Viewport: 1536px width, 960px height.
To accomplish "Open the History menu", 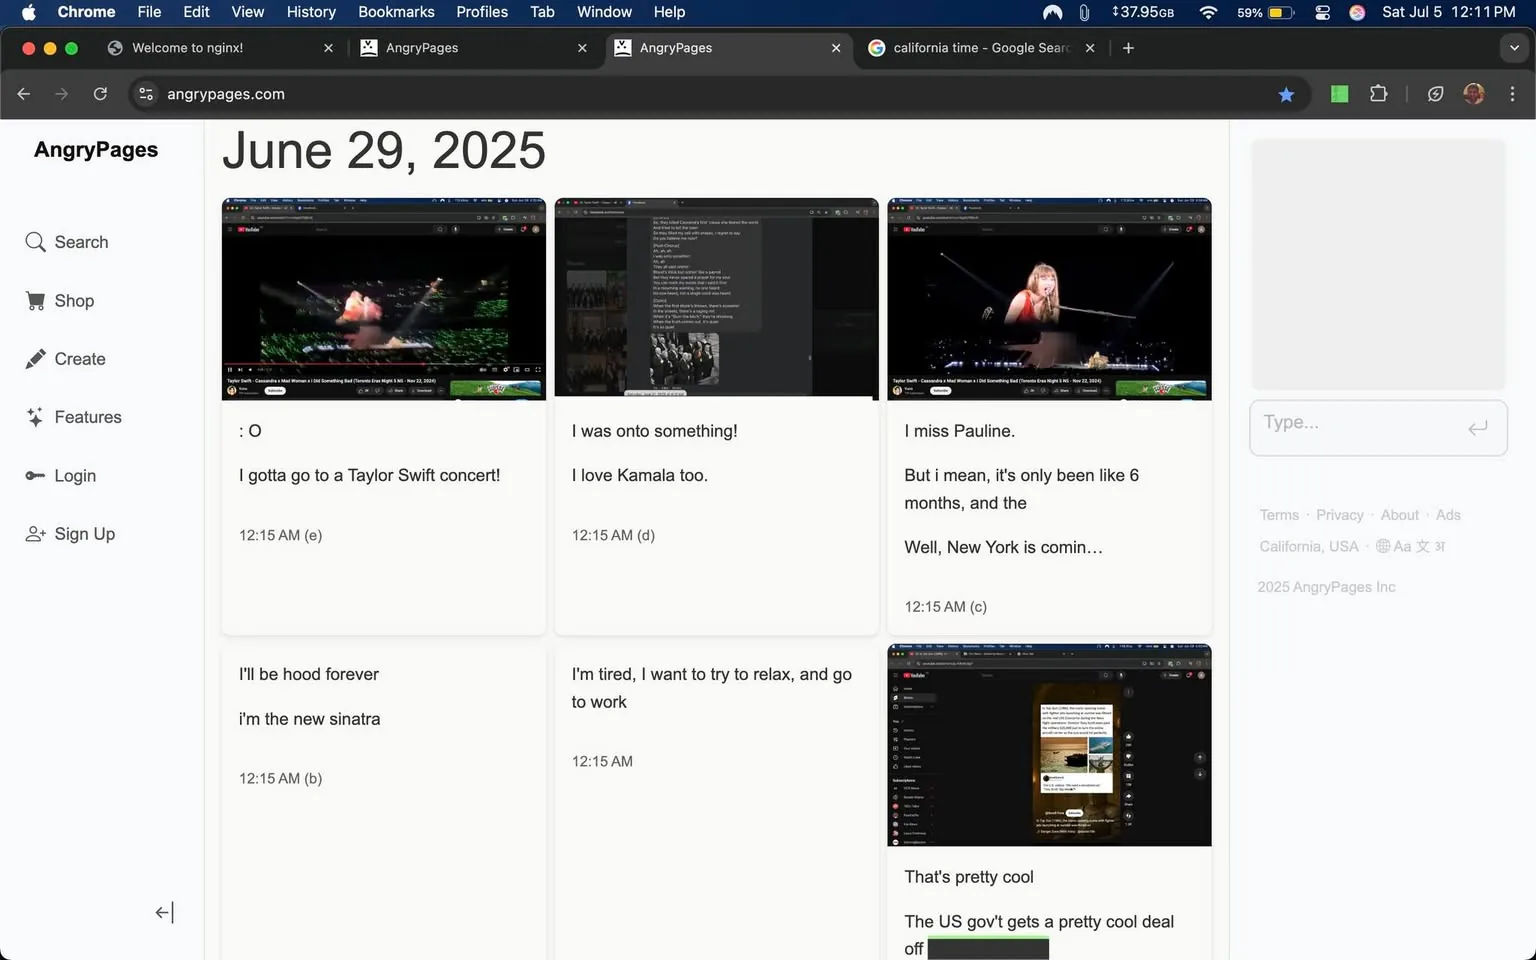I will pos(310,12).
